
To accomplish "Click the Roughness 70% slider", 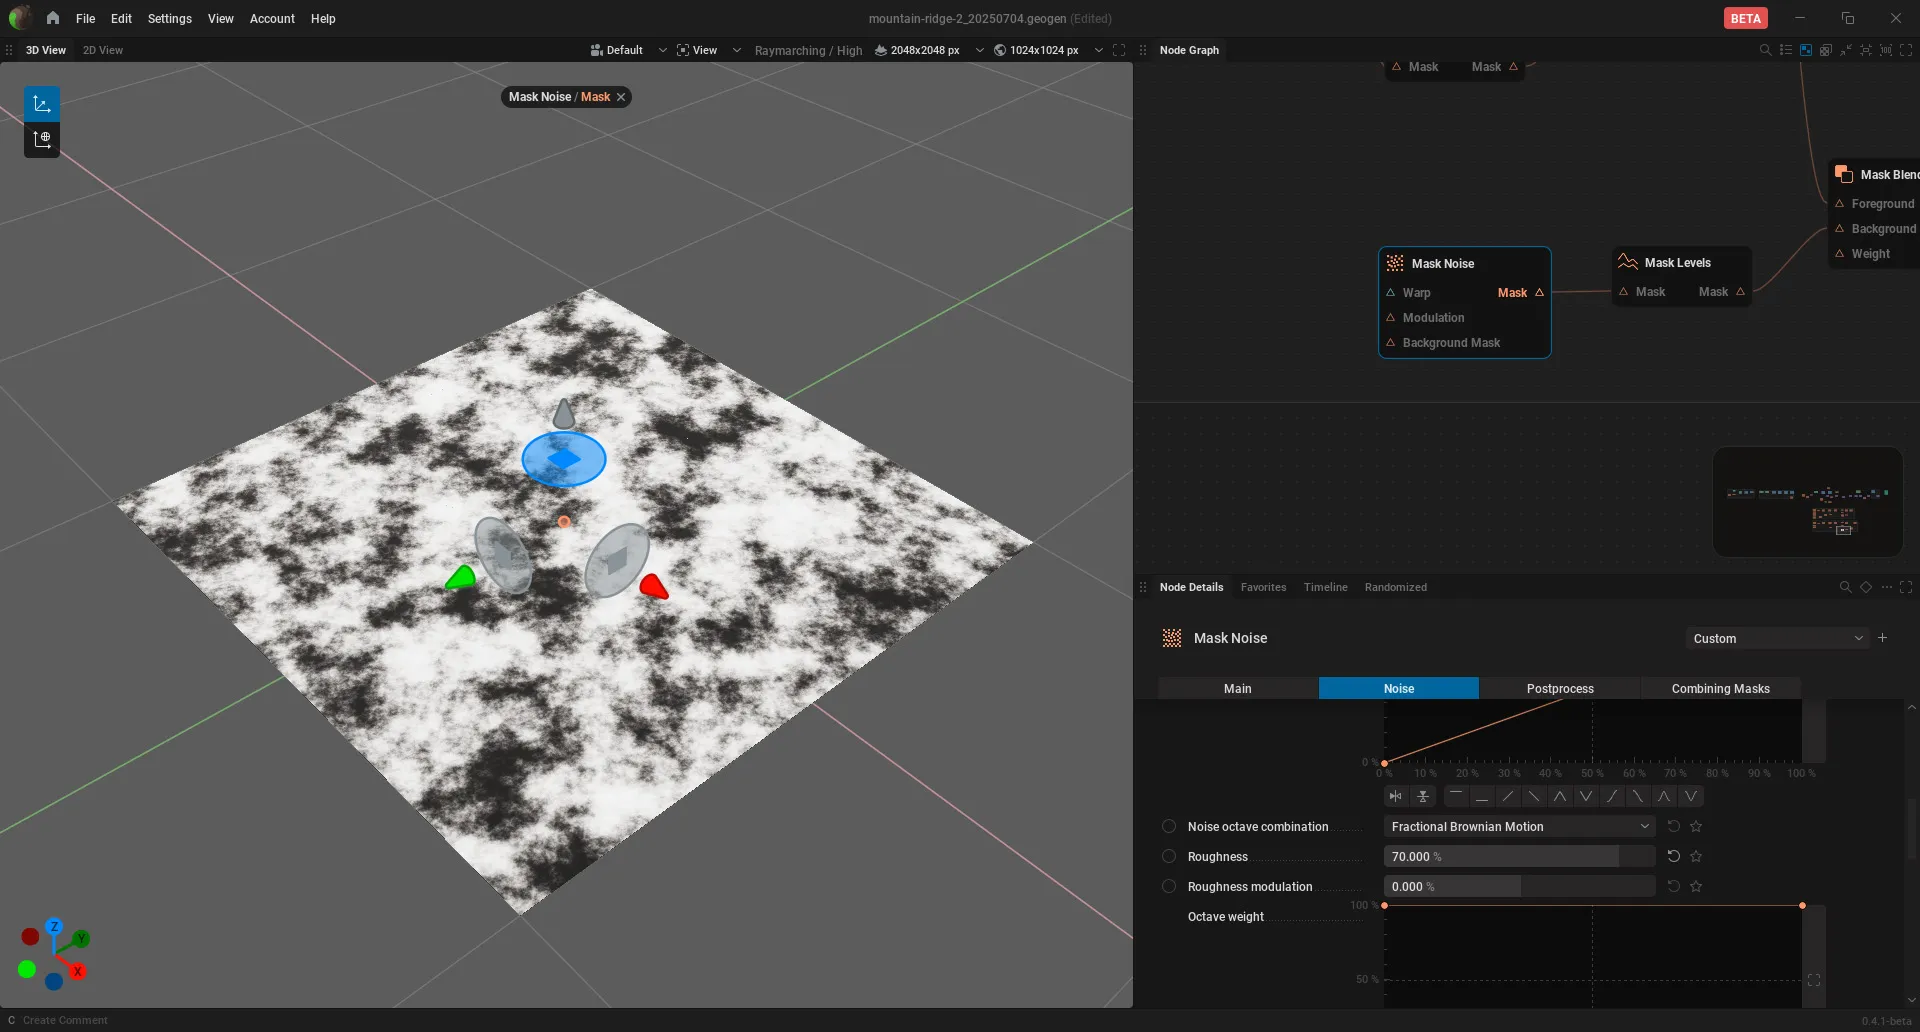I will click(x=1520, y=857).
